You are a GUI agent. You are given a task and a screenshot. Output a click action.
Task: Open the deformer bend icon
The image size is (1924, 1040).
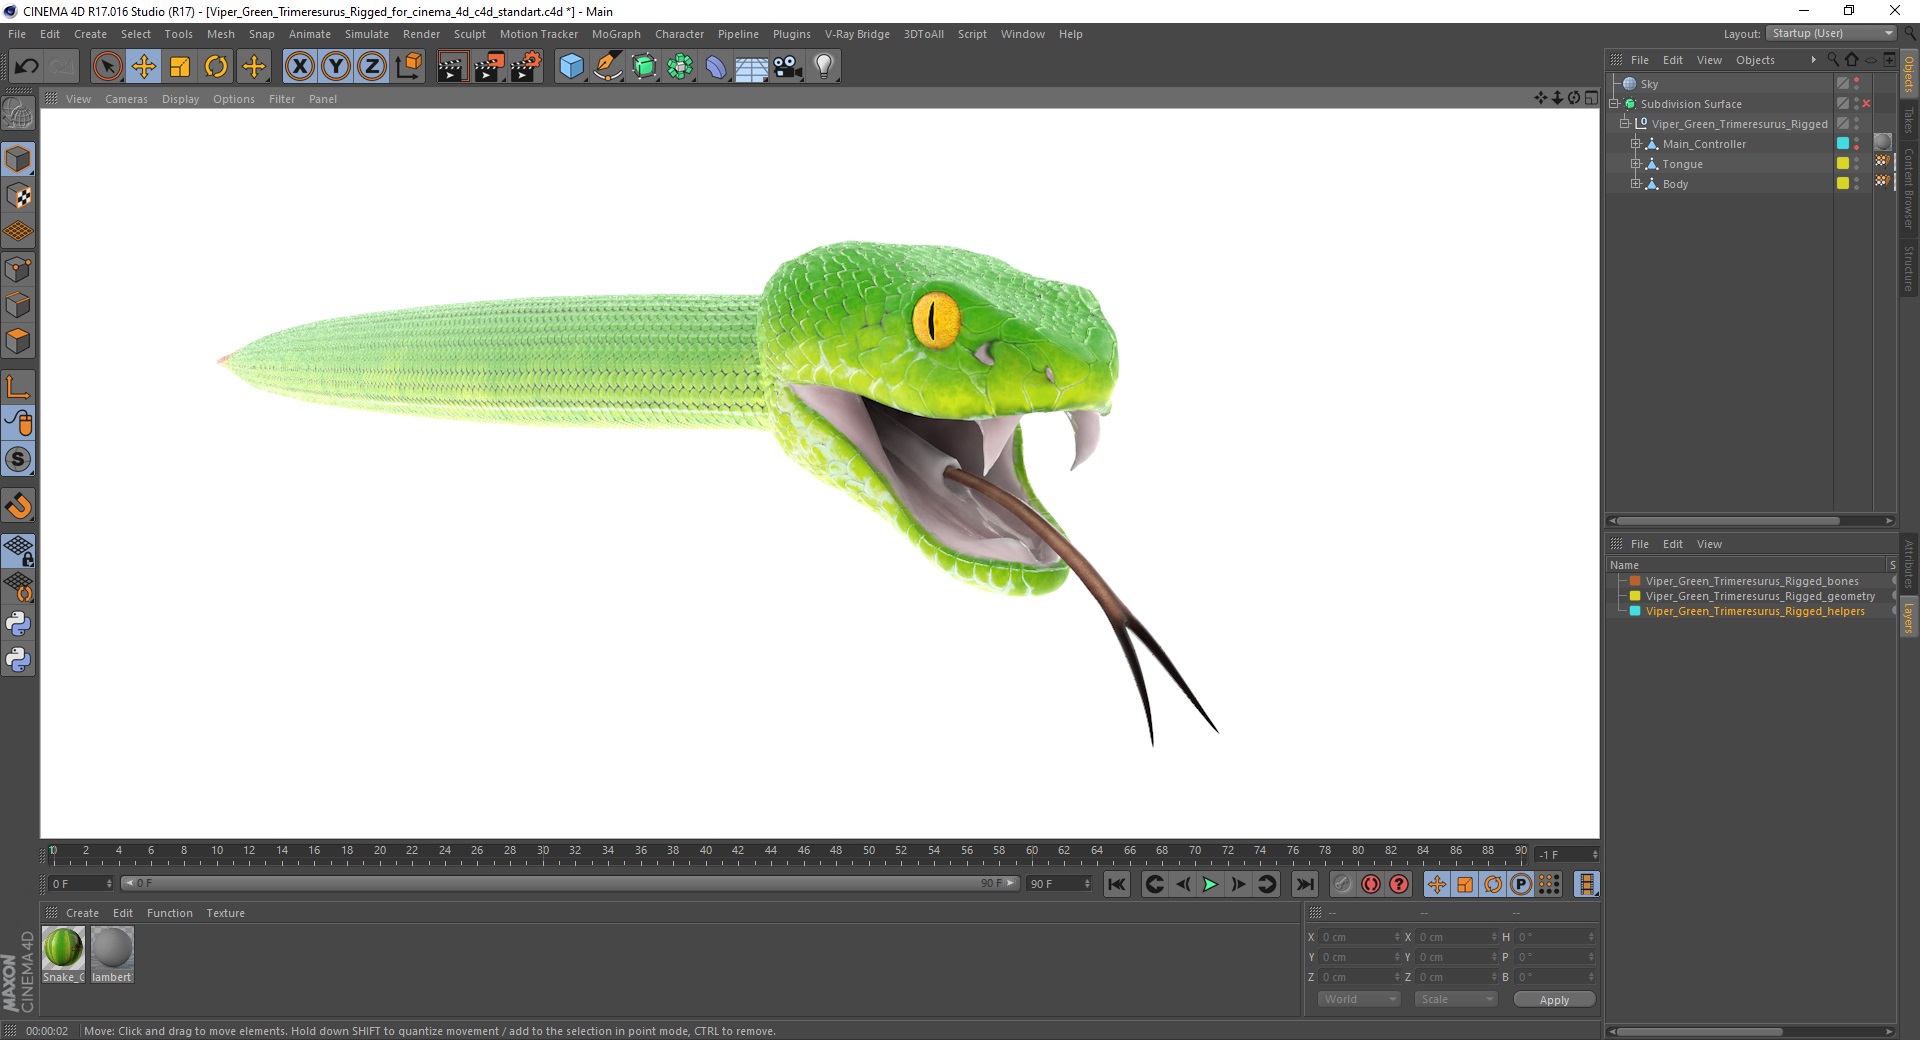717,67
